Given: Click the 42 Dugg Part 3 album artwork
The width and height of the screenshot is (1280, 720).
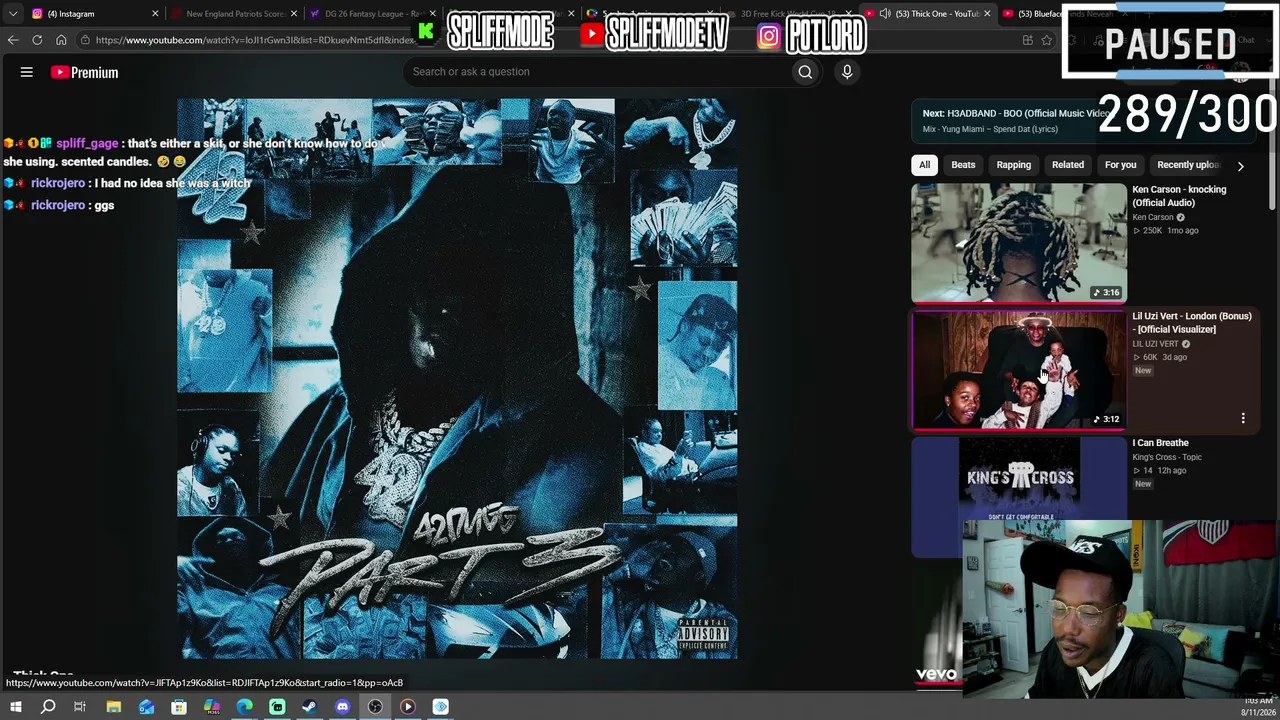Looking at the screenshot, I should coord(457,378).
